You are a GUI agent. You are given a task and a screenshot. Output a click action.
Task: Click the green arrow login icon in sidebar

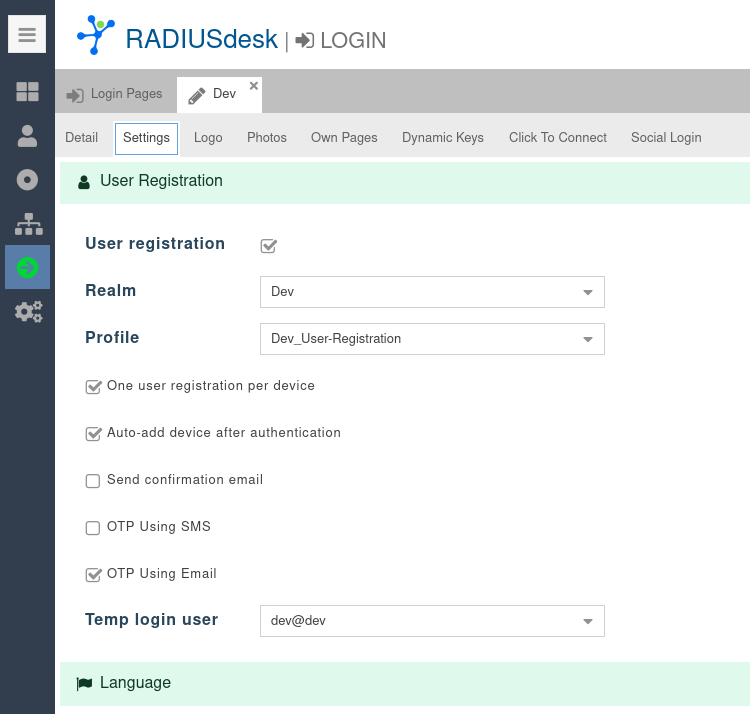[x=27, y=267]
